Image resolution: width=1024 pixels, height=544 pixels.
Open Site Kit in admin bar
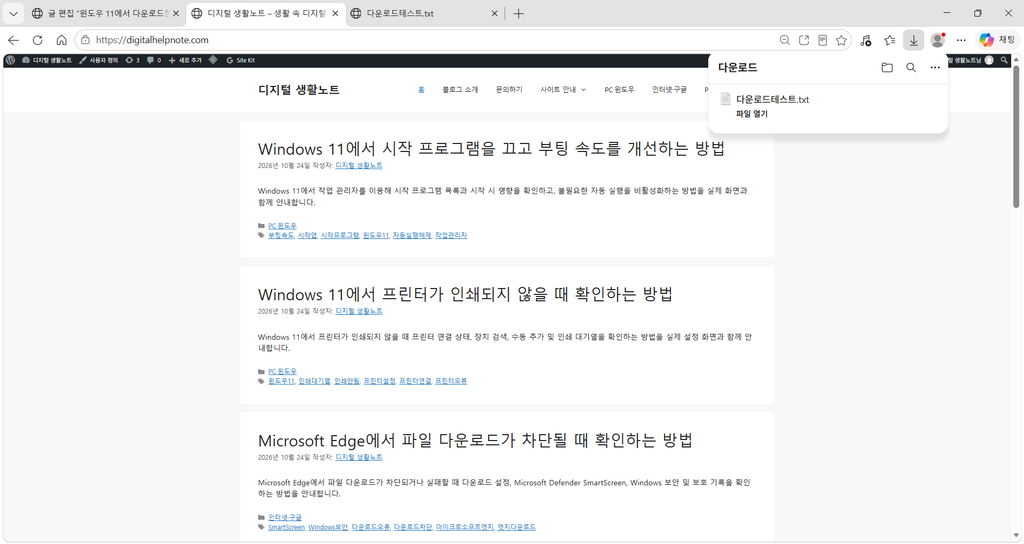click(240, 60)
